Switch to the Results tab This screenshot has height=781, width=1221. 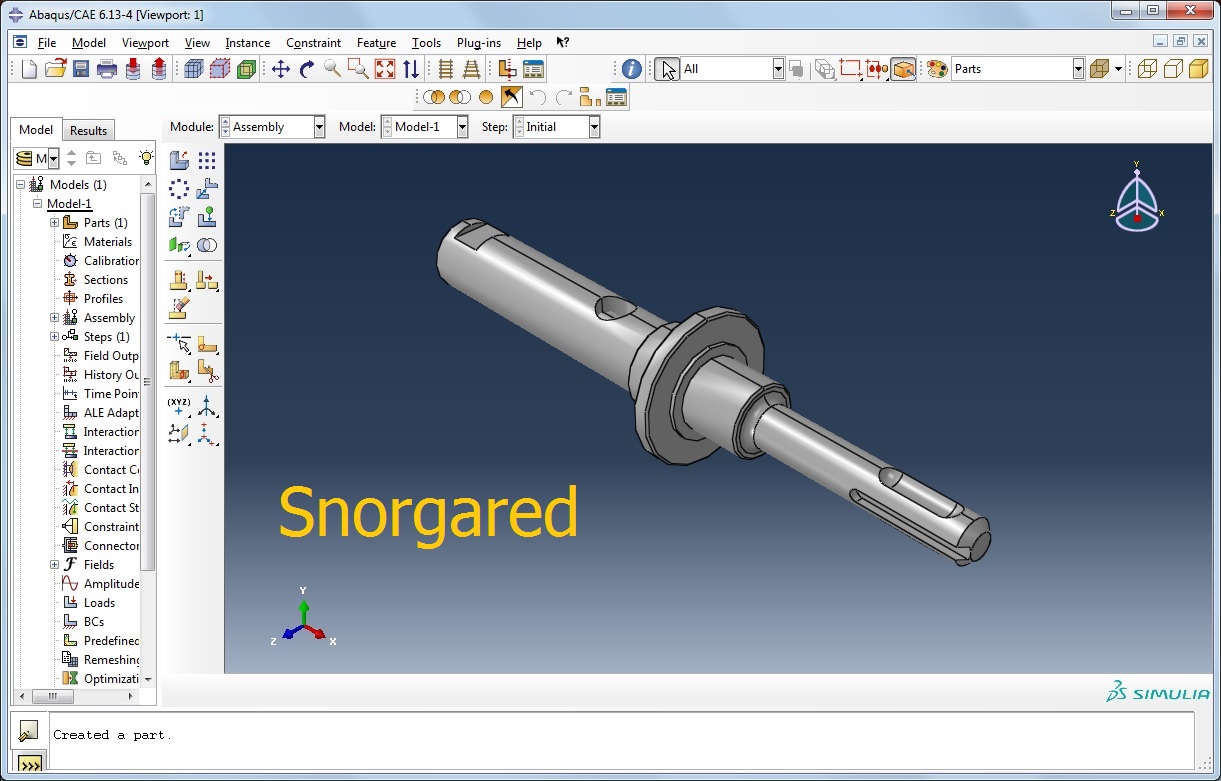tap(88, 130)
